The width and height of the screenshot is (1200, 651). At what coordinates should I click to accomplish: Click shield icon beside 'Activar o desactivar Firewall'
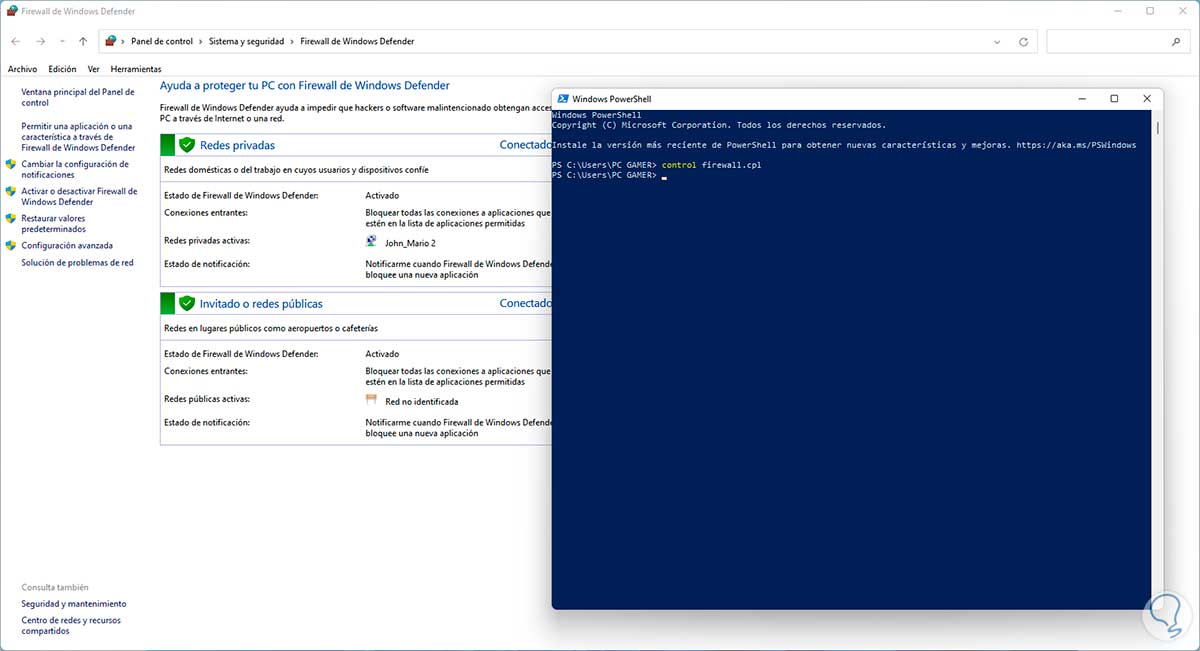pos(11,191)
